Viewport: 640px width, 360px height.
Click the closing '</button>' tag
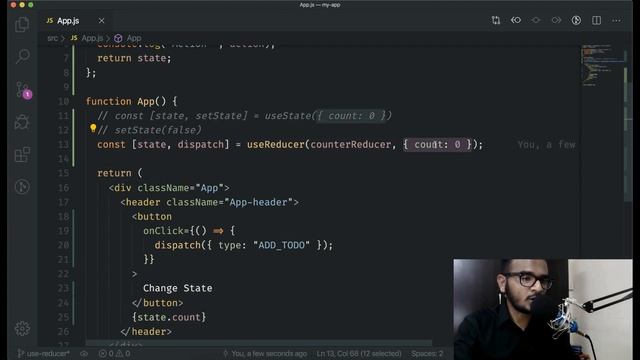point(158,303)
